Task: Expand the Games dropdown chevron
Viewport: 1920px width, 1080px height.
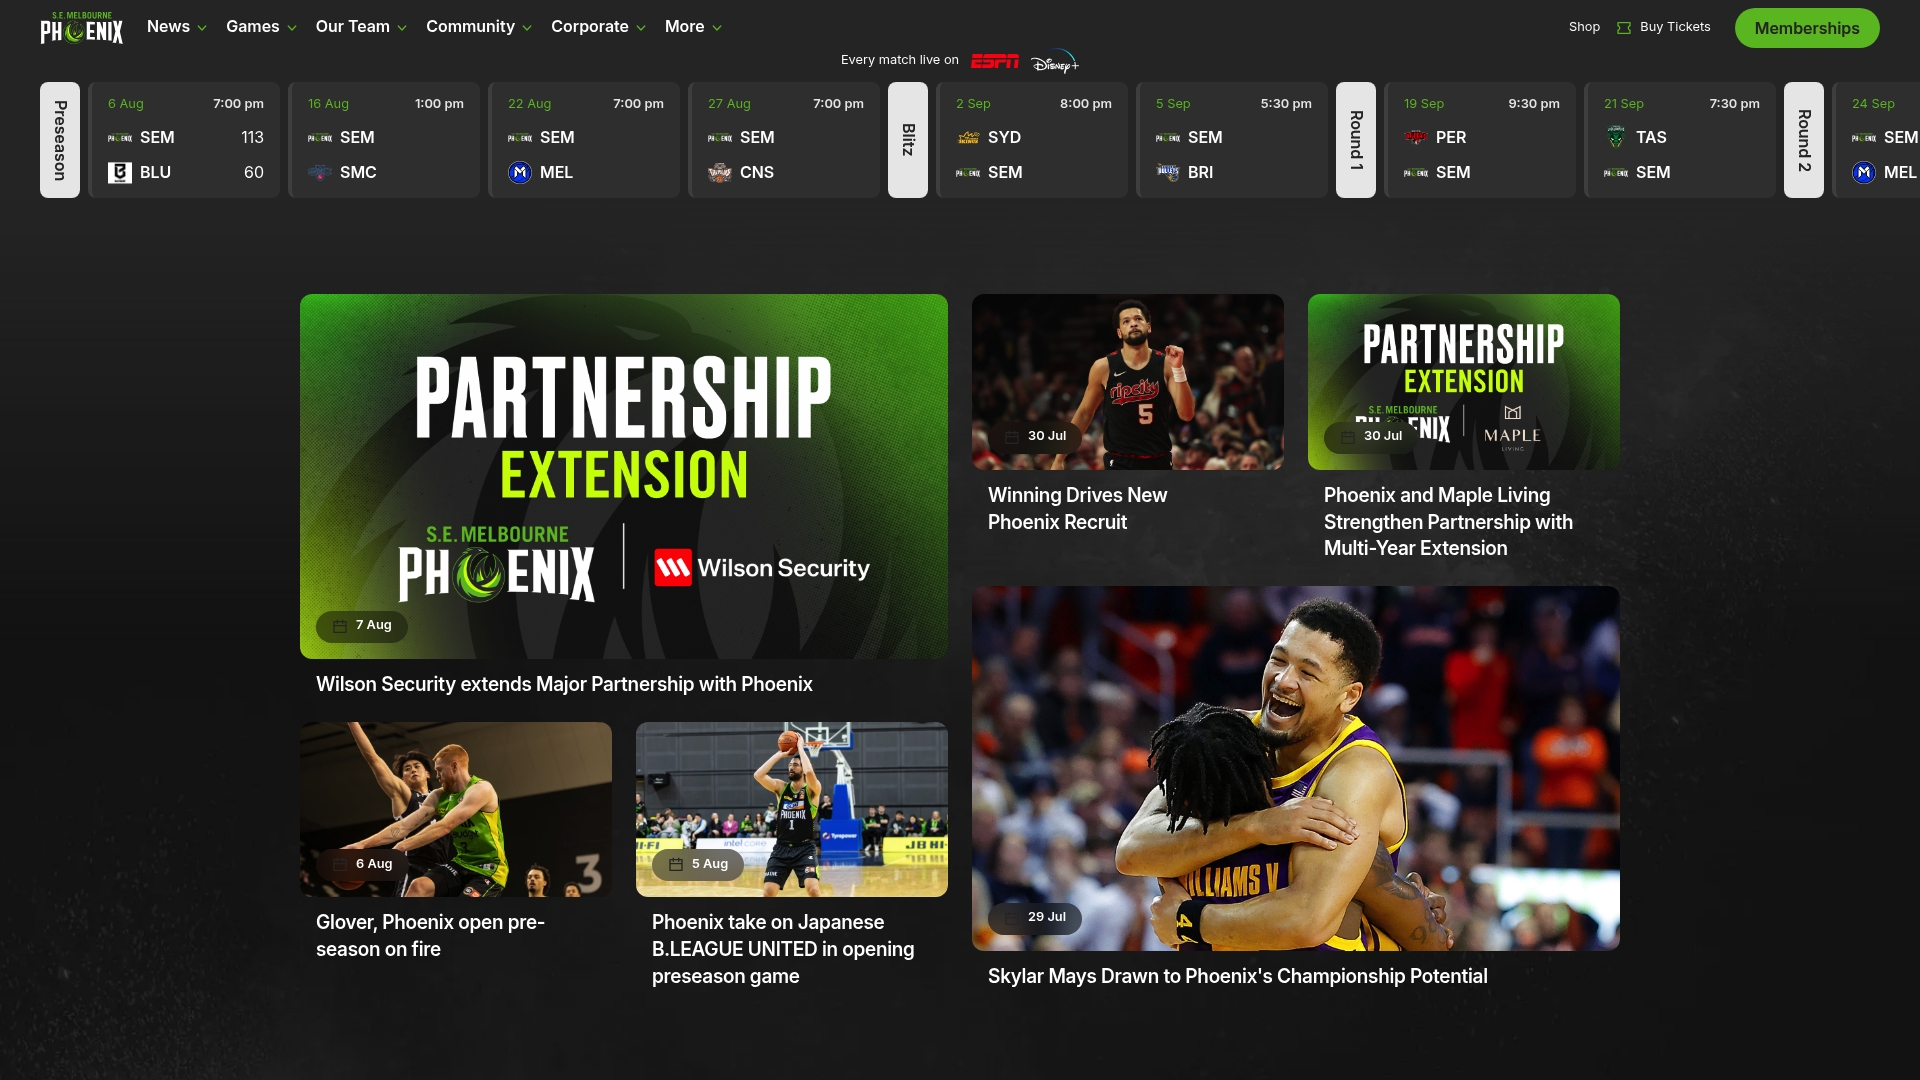Action: 292,28
